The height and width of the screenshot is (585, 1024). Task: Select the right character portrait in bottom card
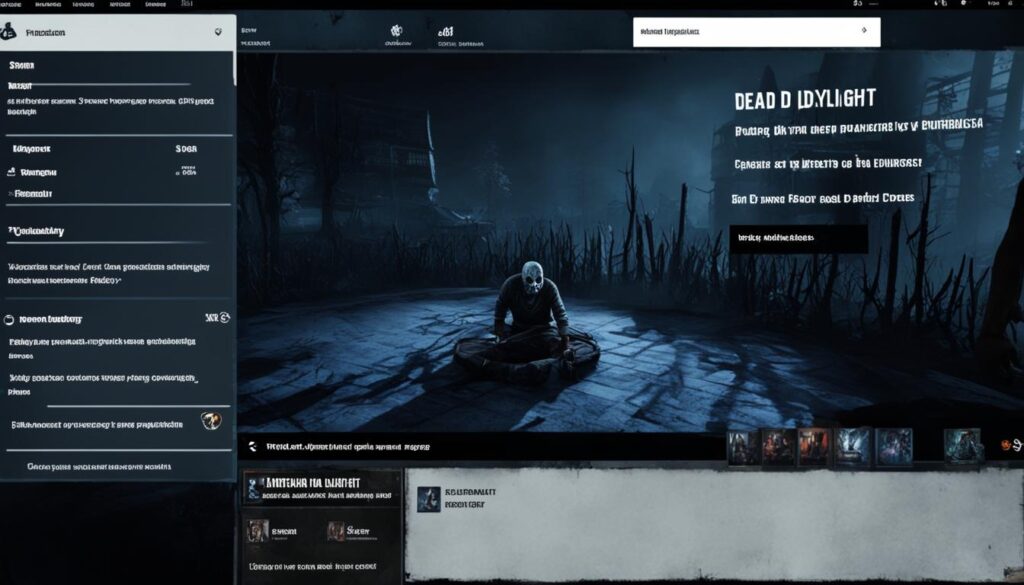(336, 531)
